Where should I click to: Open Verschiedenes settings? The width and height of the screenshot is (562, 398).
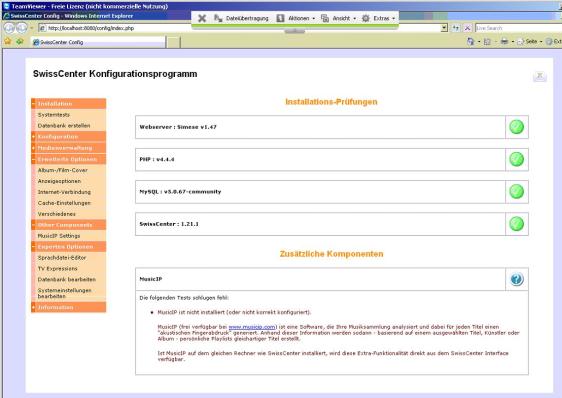pos(57,214)
